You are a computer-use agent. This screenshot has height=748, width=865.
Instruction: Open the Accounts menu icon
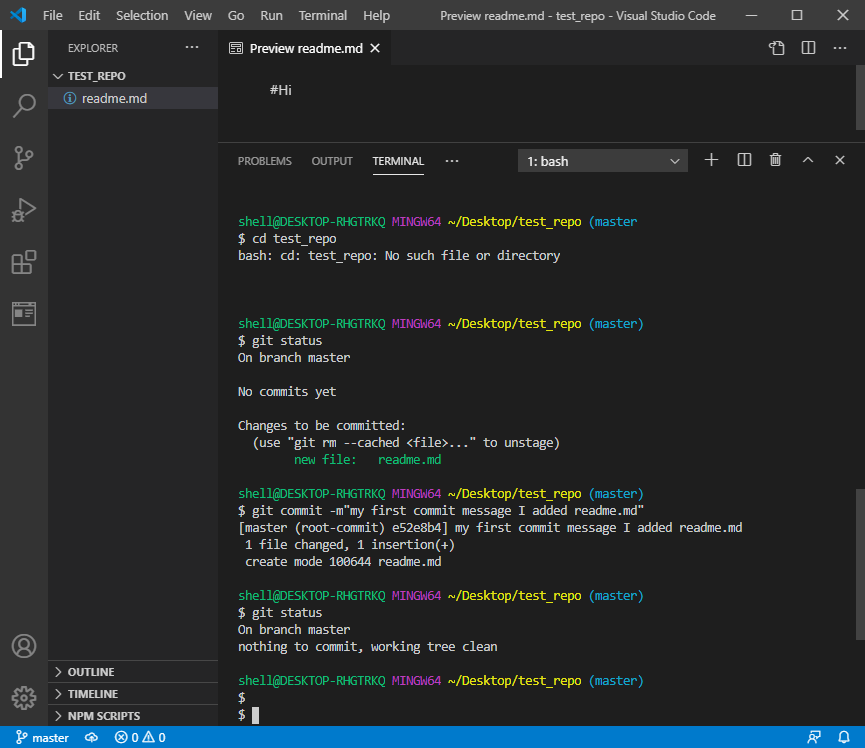24,646
